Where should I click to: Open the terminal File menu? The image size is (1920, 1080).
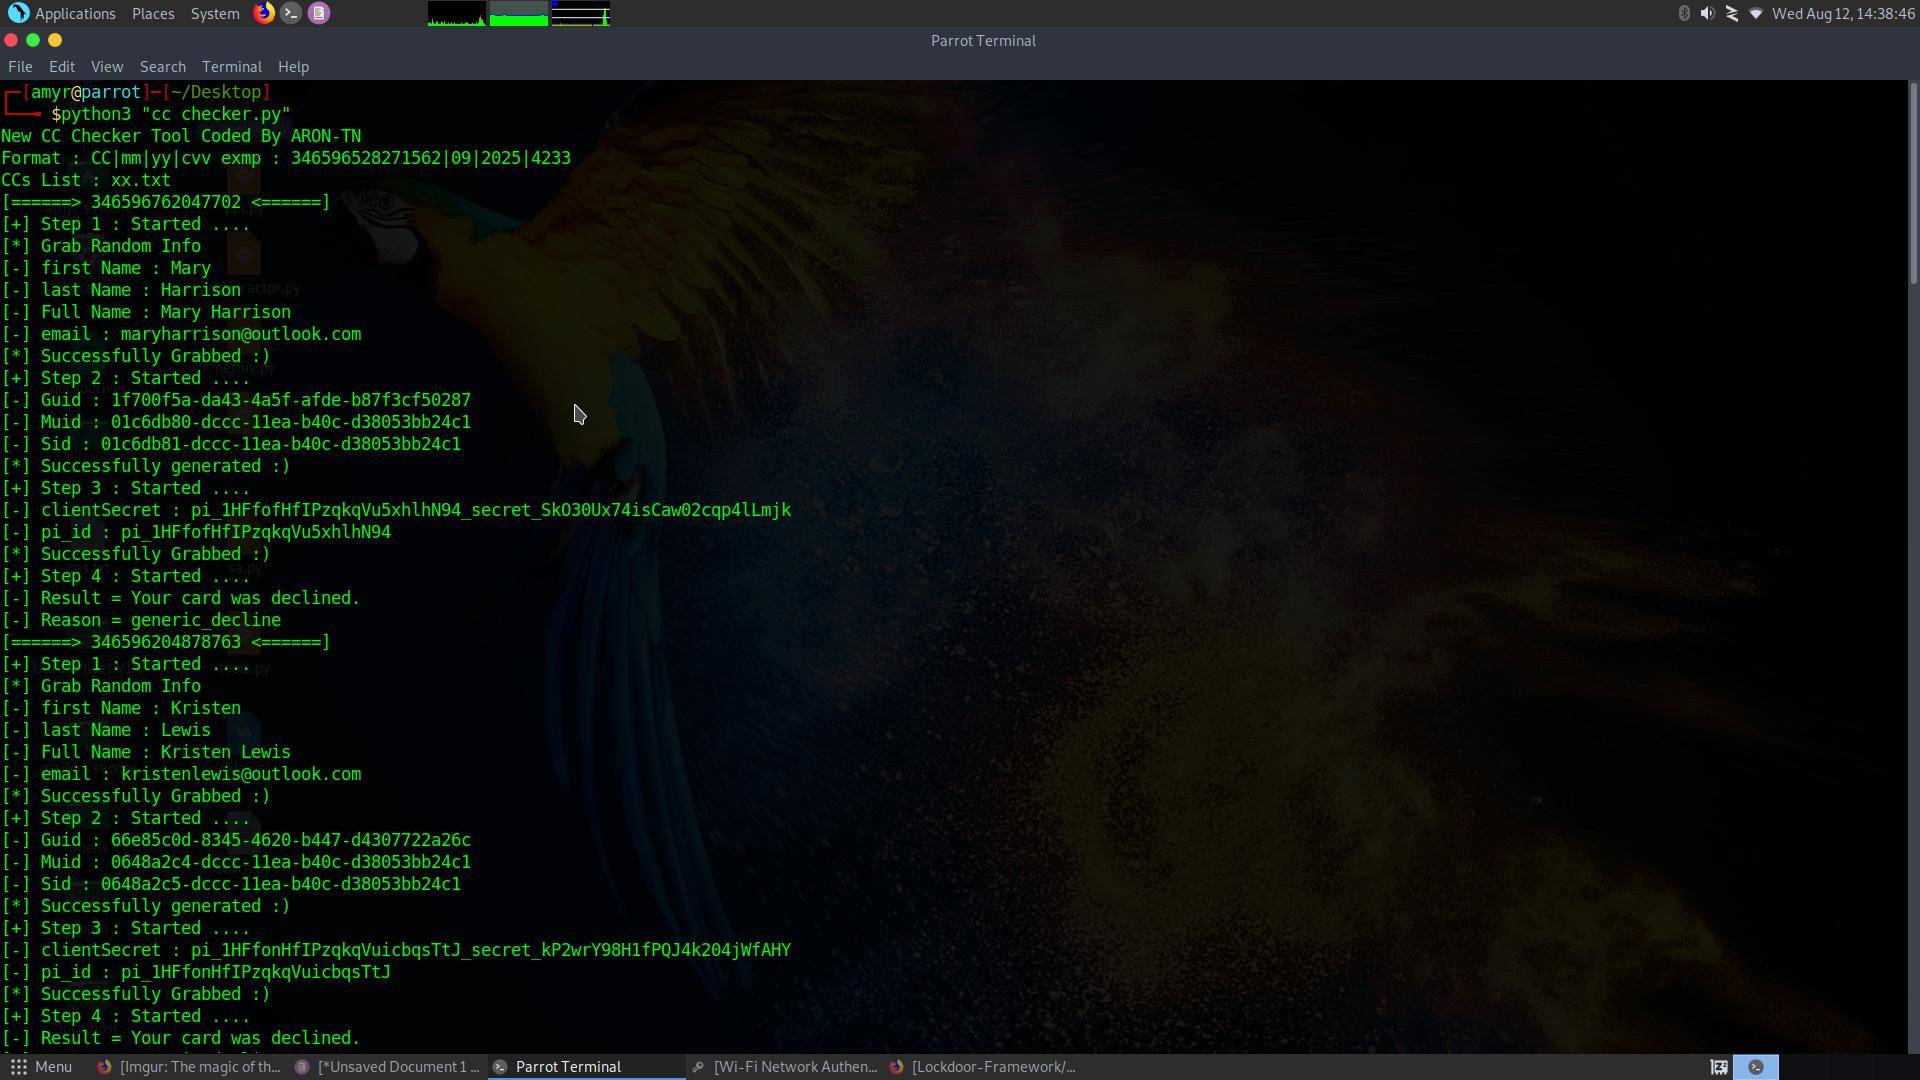(20, 67)
